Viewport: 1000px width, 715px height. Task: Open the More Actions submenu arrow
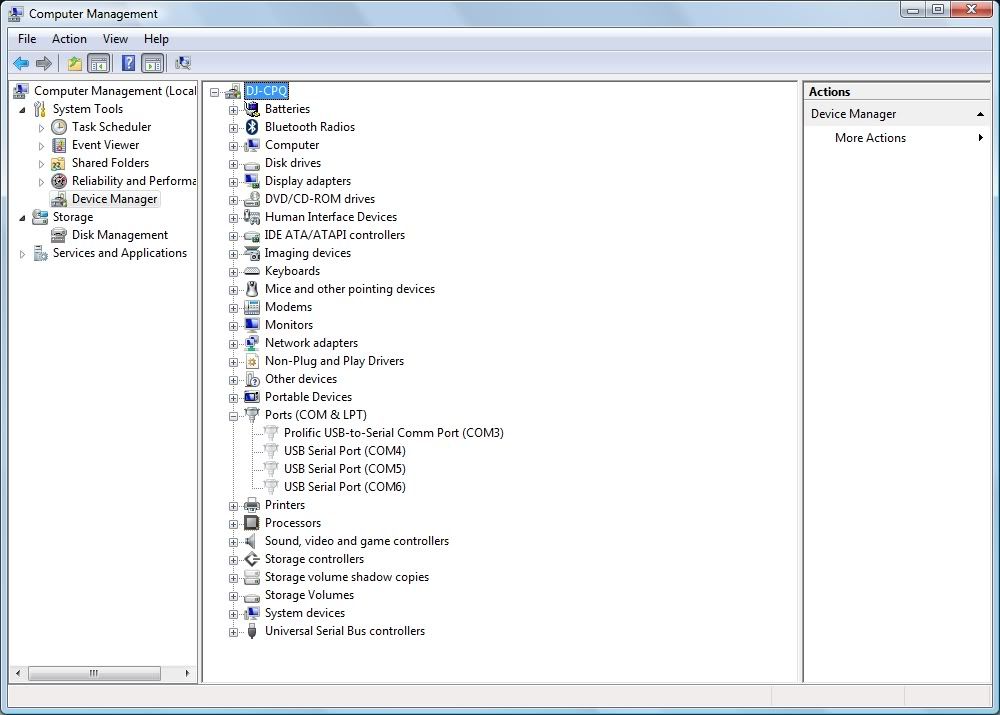coord(980,138)
